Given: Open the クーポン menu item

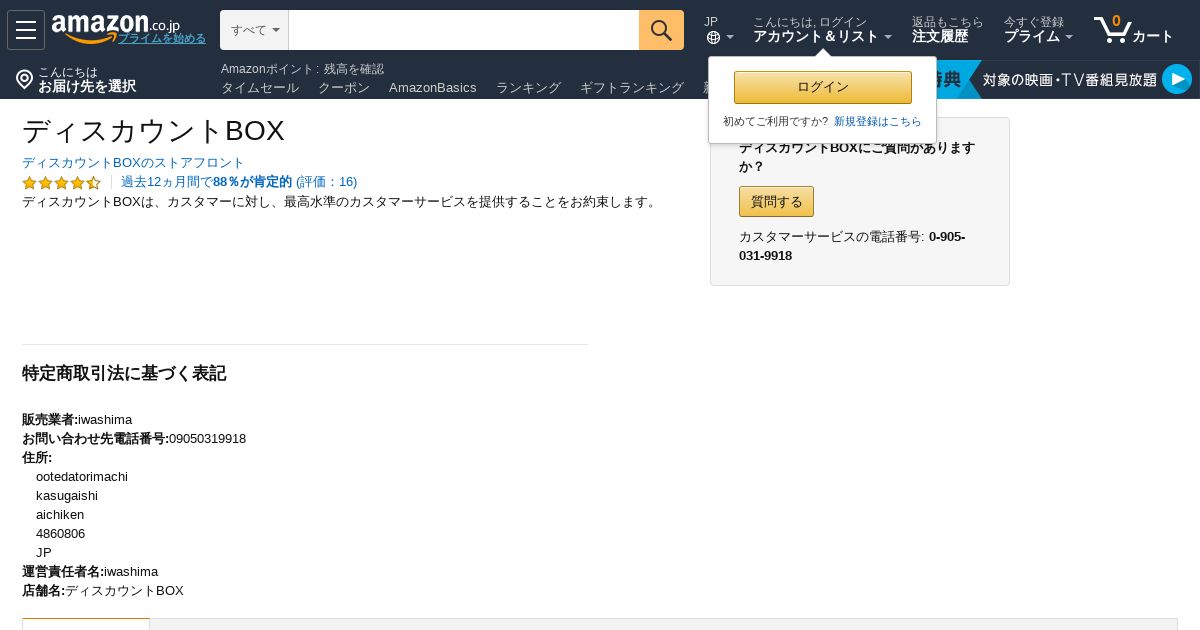Looking at the screenshot, I should click(x=344, y=88).
